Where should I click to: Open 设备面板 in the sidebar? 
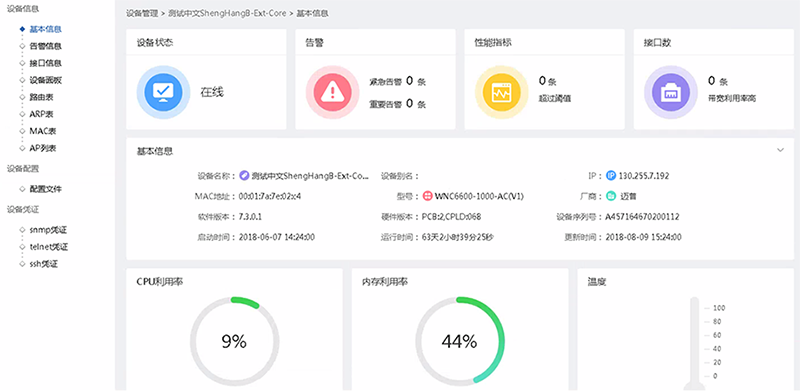(46, 80)
